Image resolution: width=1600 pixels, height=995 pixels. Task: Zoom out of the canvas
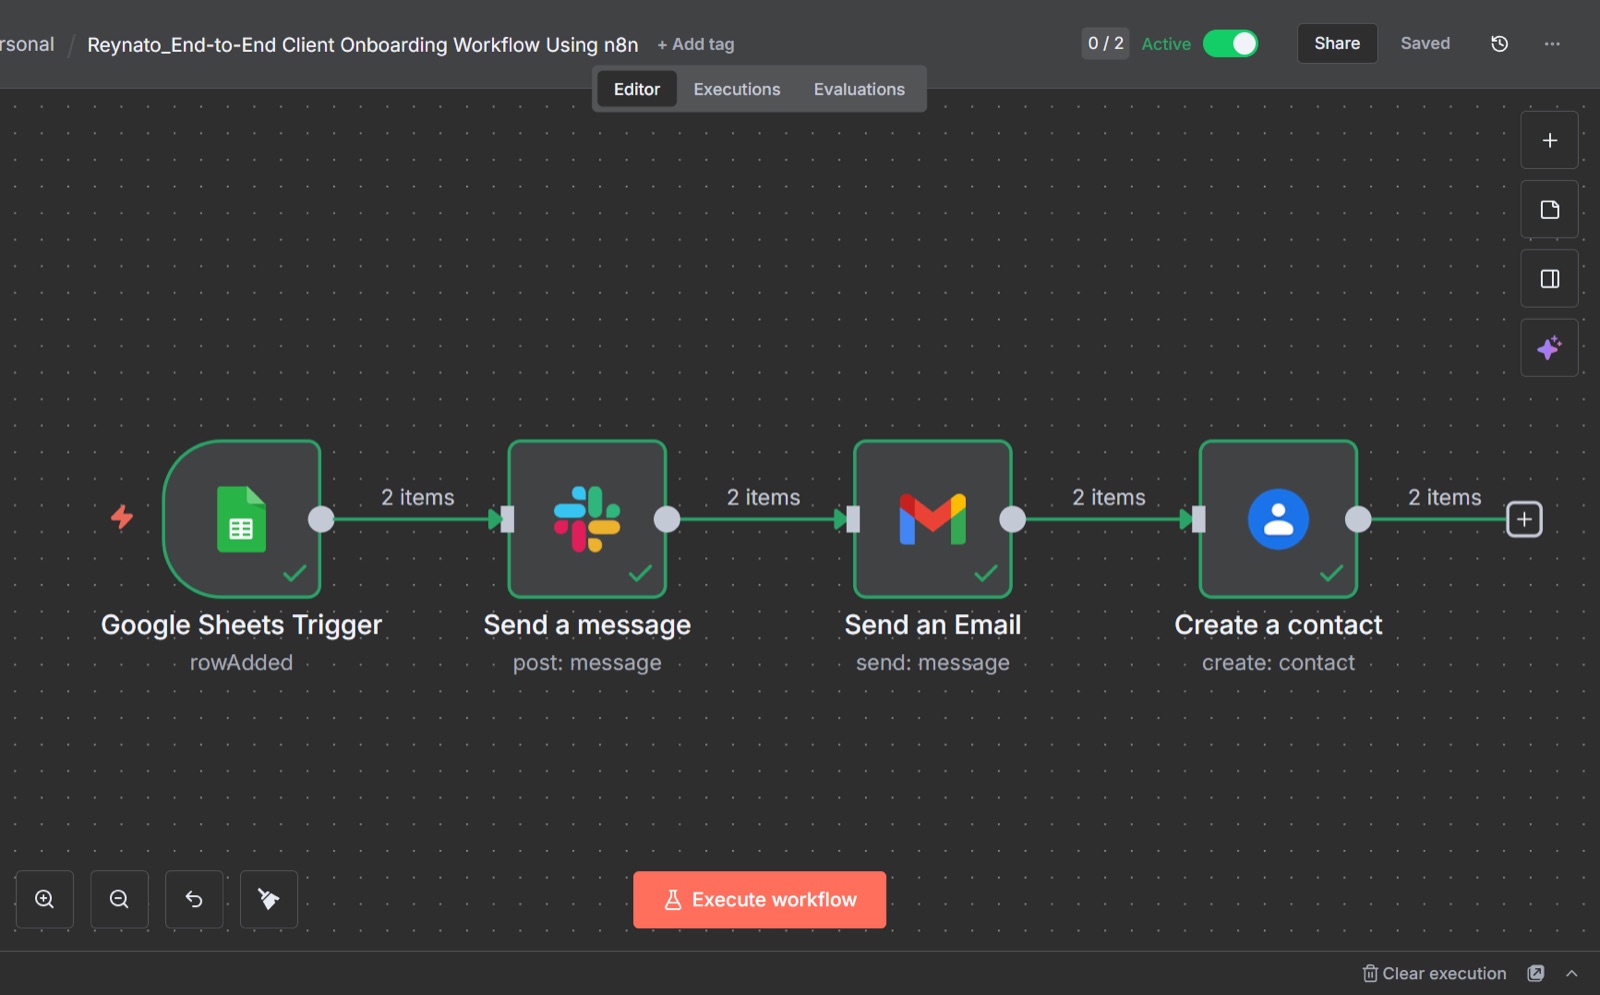[x=119, y=899]
